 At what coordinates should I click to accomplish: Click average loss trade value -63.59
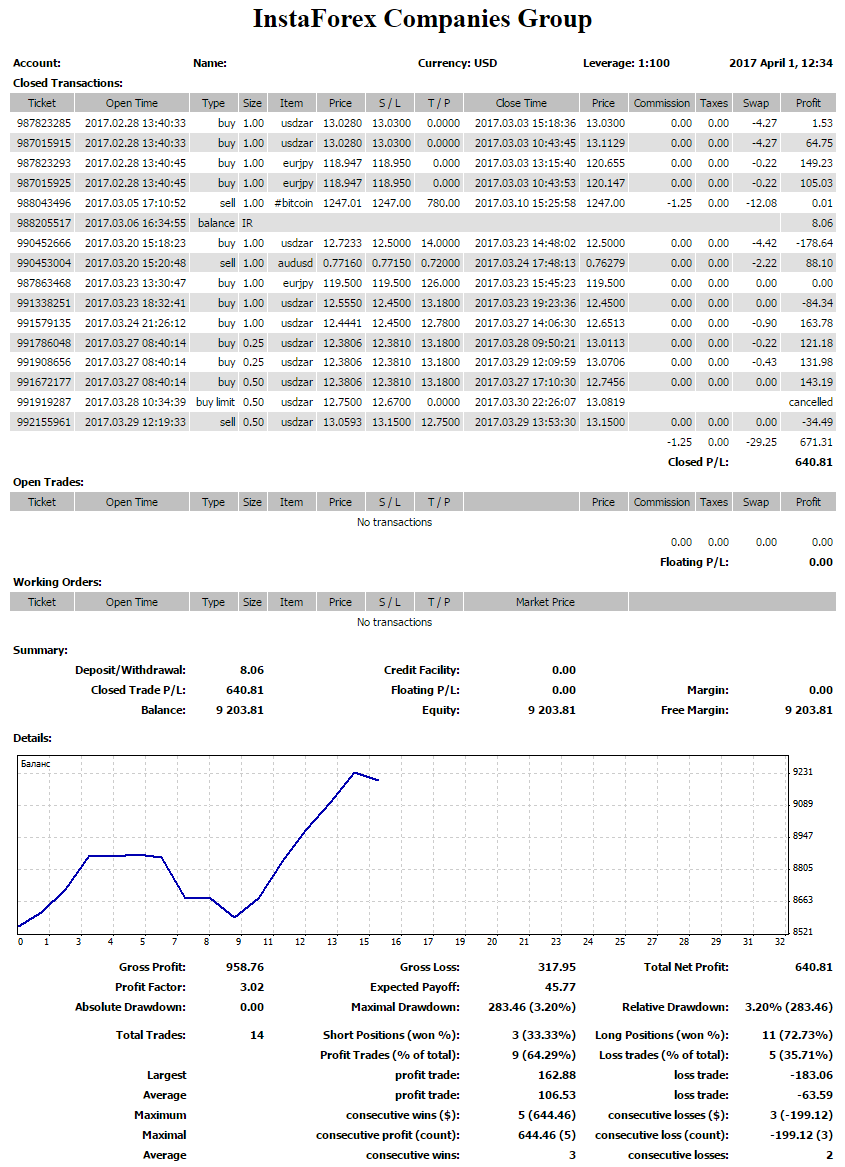(815, 1096)
